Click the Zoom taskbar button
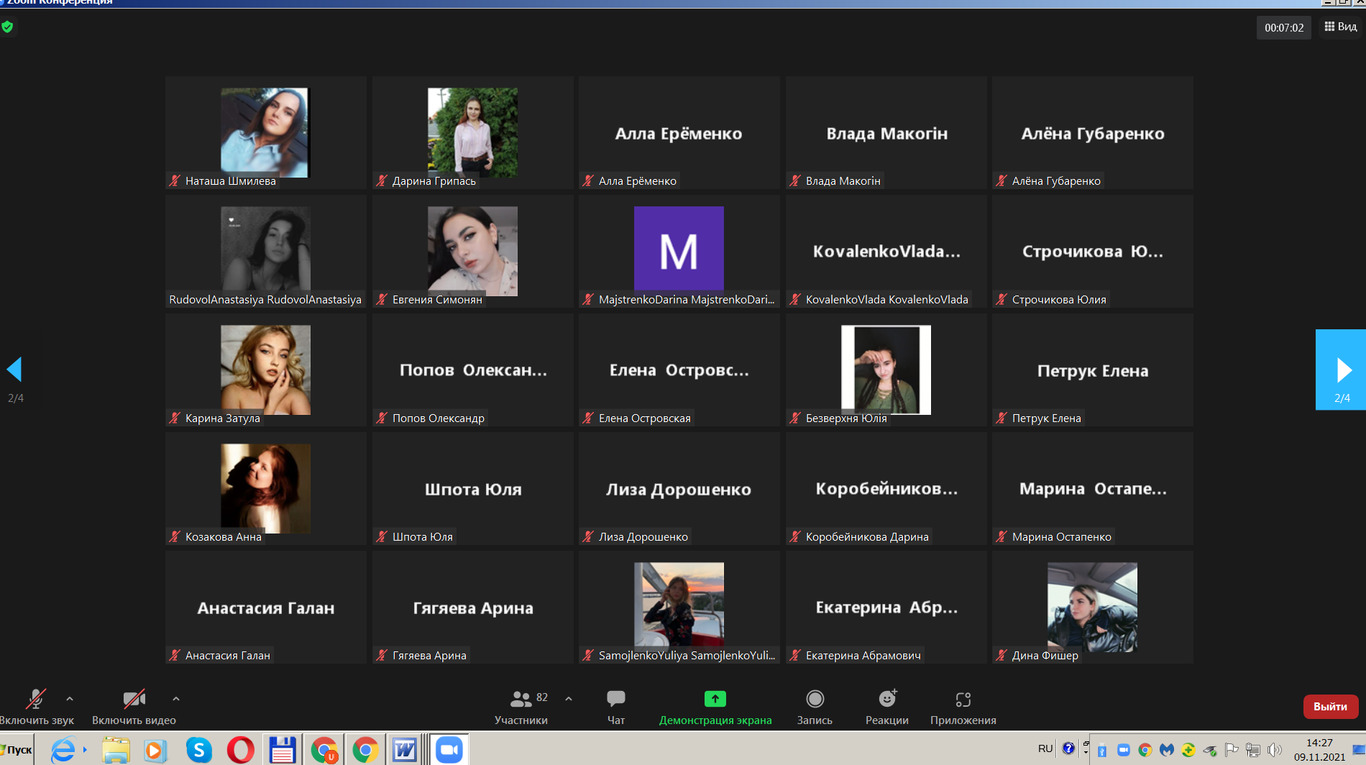Screen dimensions: 1366x765 (x=450, y=750)
